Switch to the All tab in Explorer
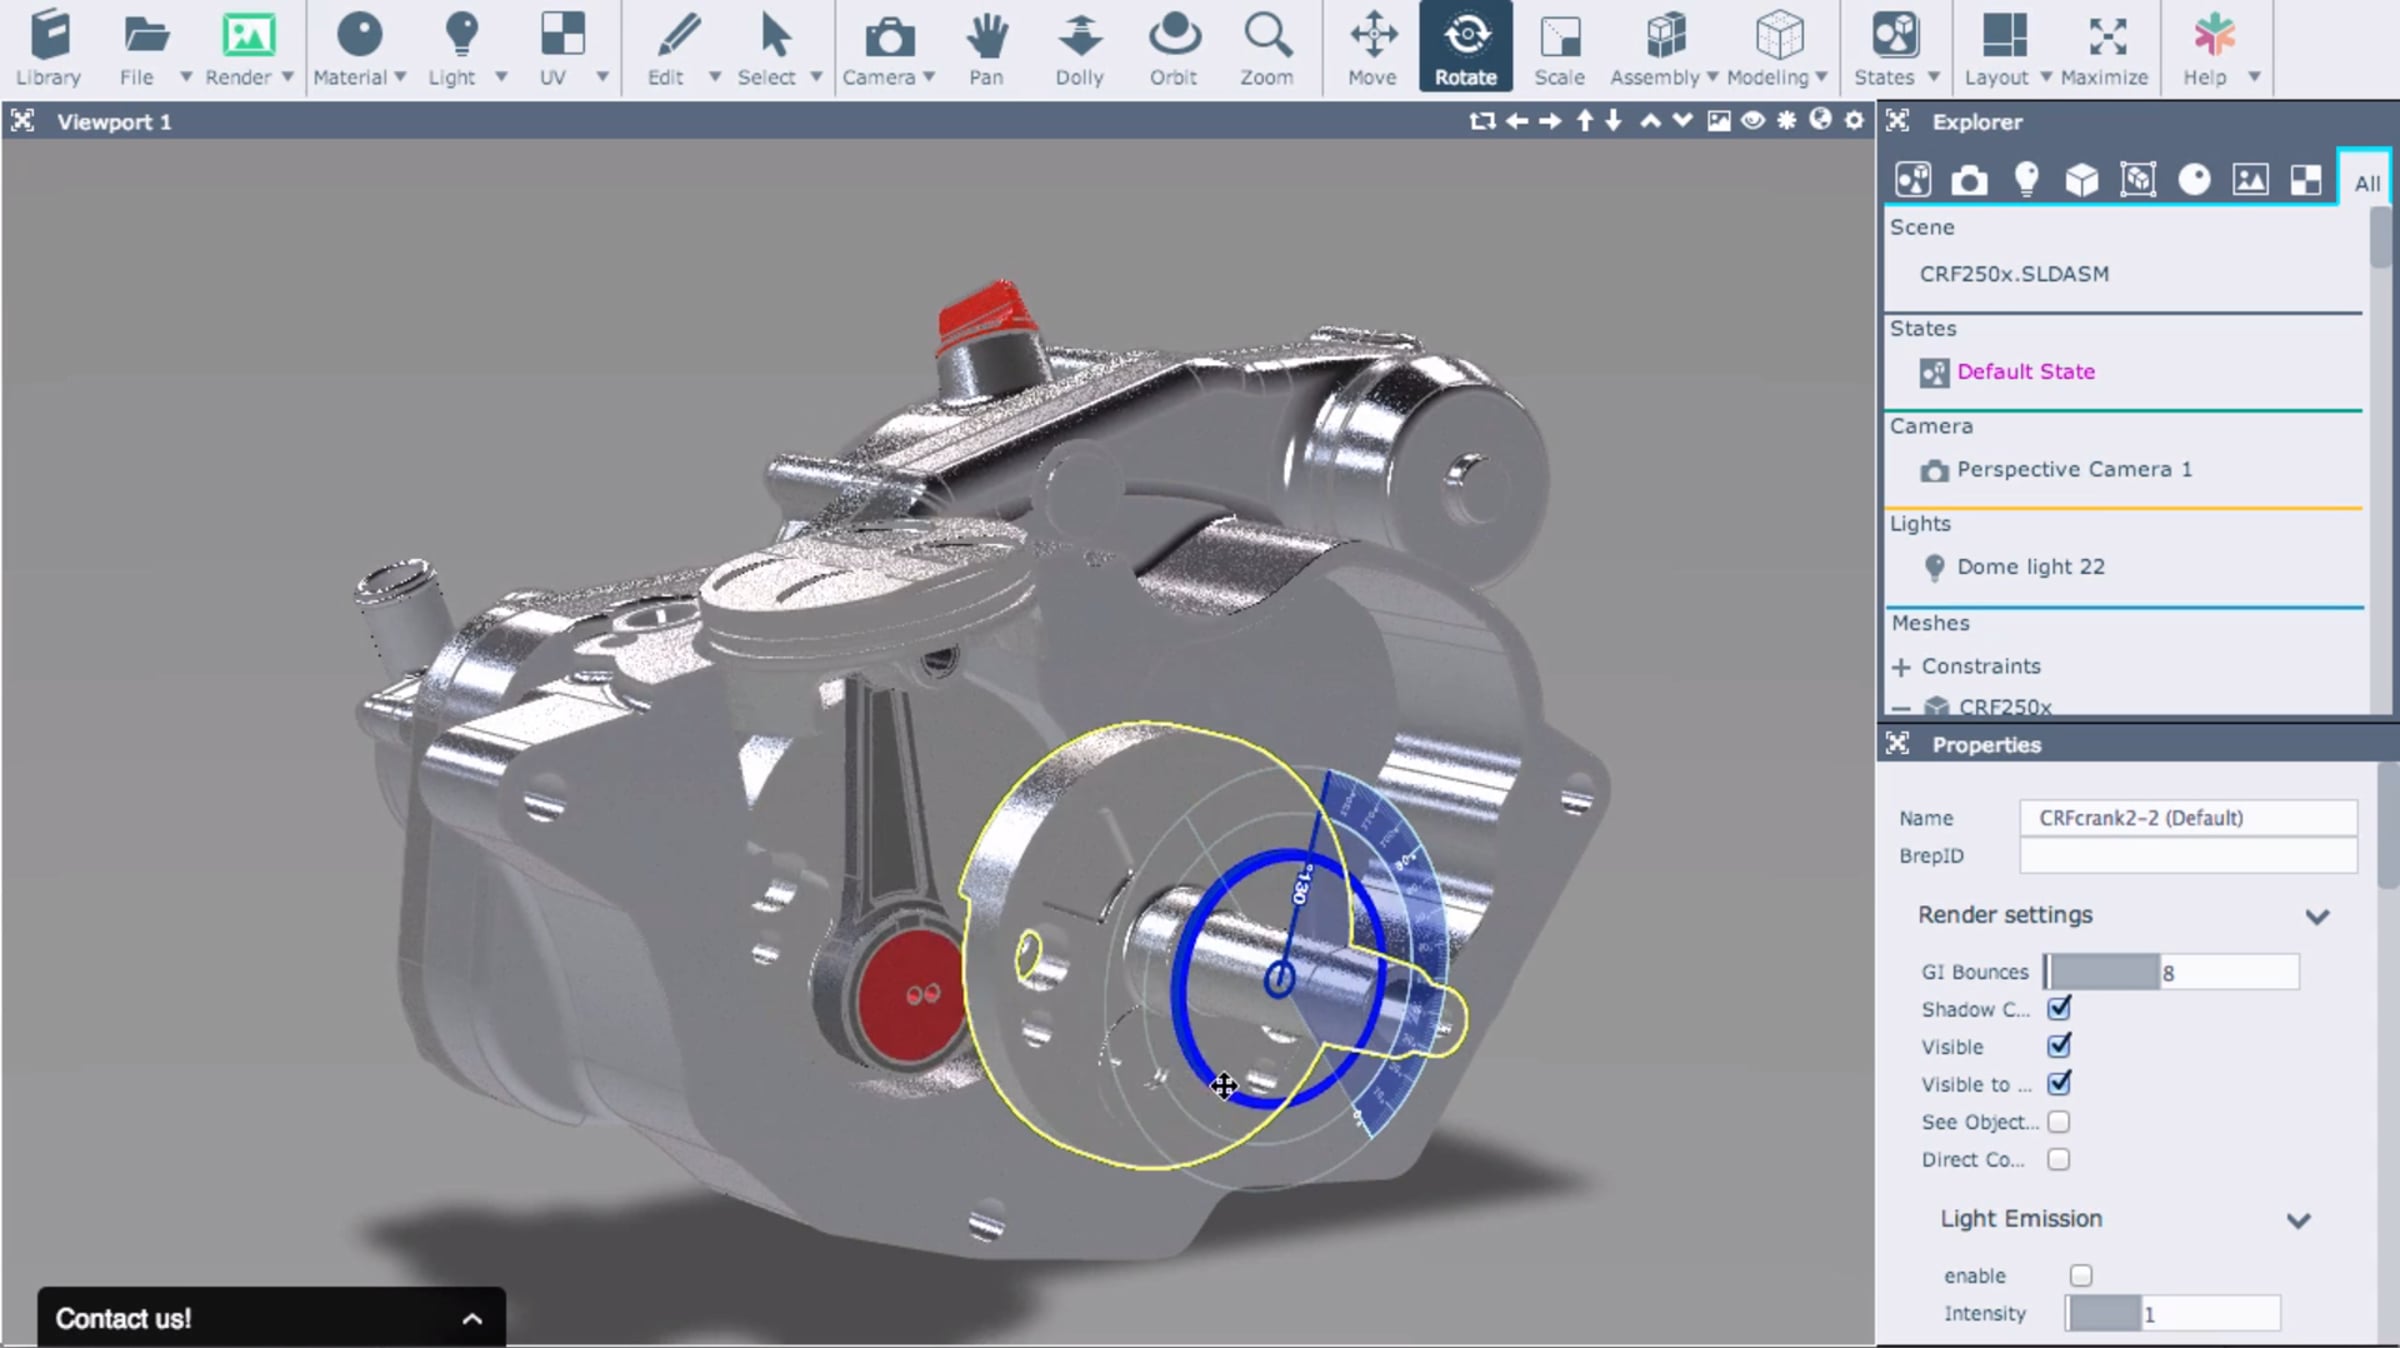The width and height of the screenshot is (2400, 1348). (x=2366, y=182)
